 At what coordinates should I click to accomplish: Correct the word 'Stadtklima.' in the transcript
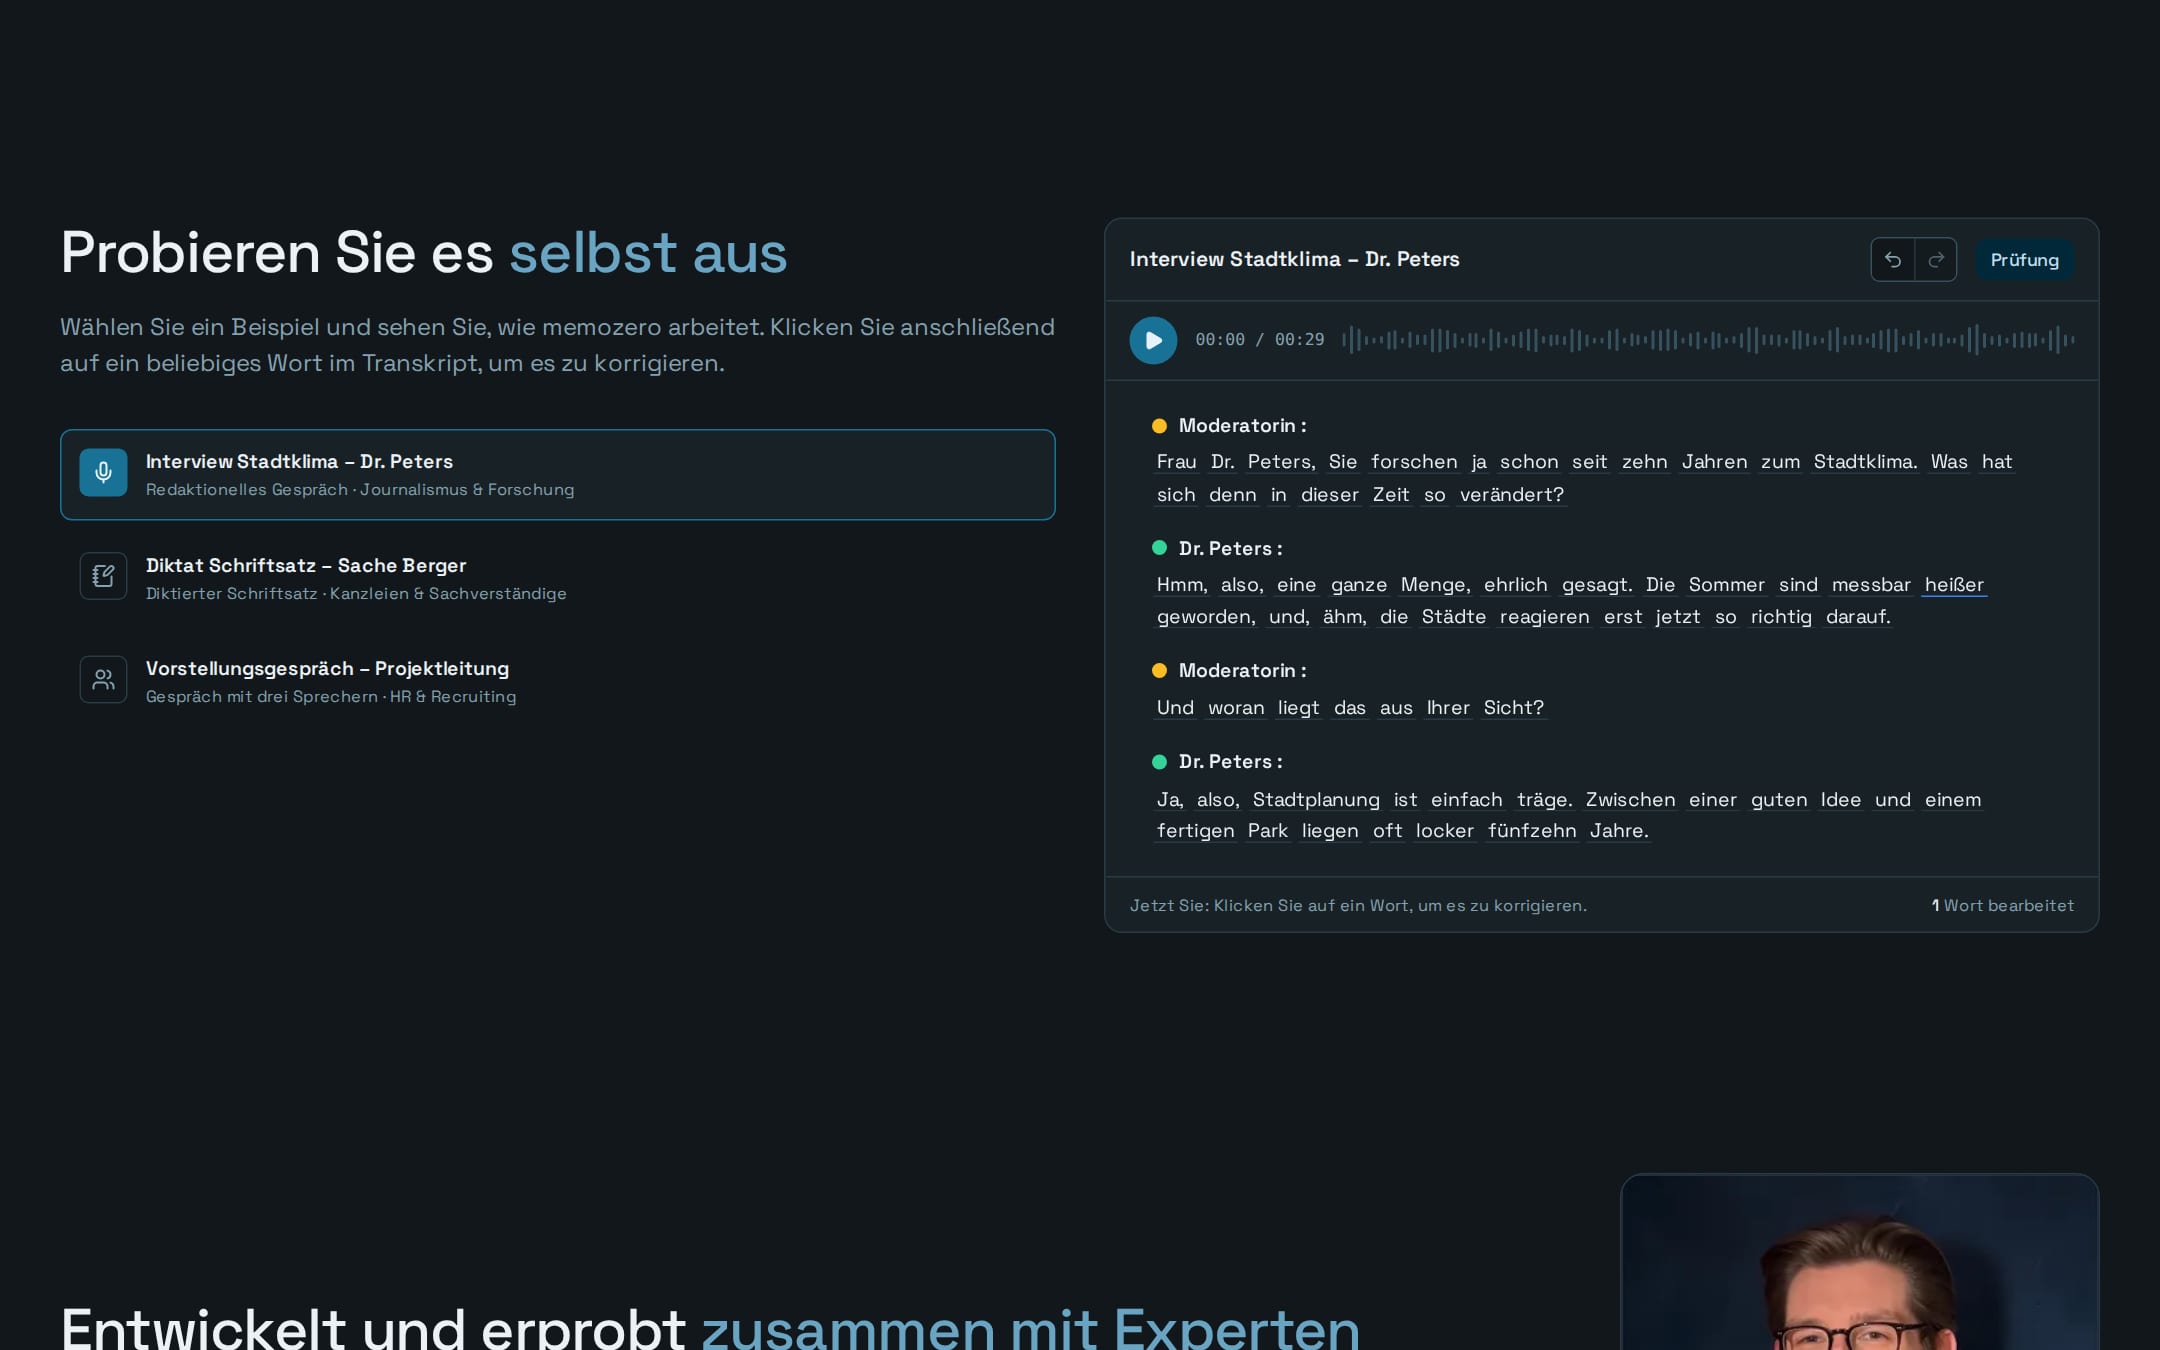pyautogui.click(x=1865, y=462)
